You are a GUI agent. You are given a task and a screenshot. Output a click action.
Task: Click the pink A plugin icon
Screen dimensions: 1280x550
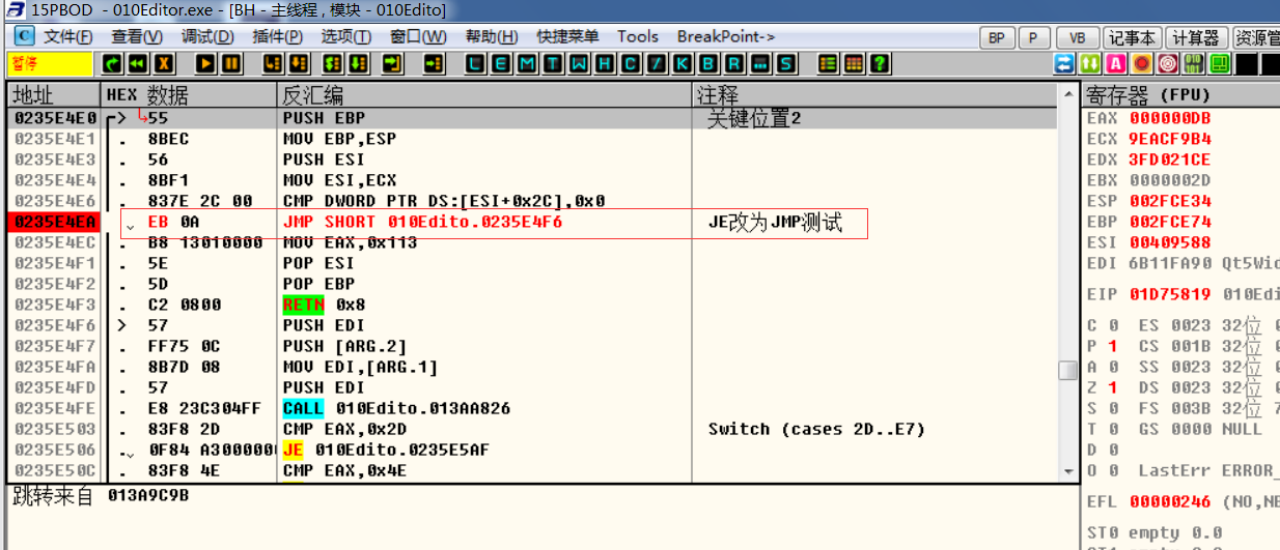click(x=1116, y=64)
